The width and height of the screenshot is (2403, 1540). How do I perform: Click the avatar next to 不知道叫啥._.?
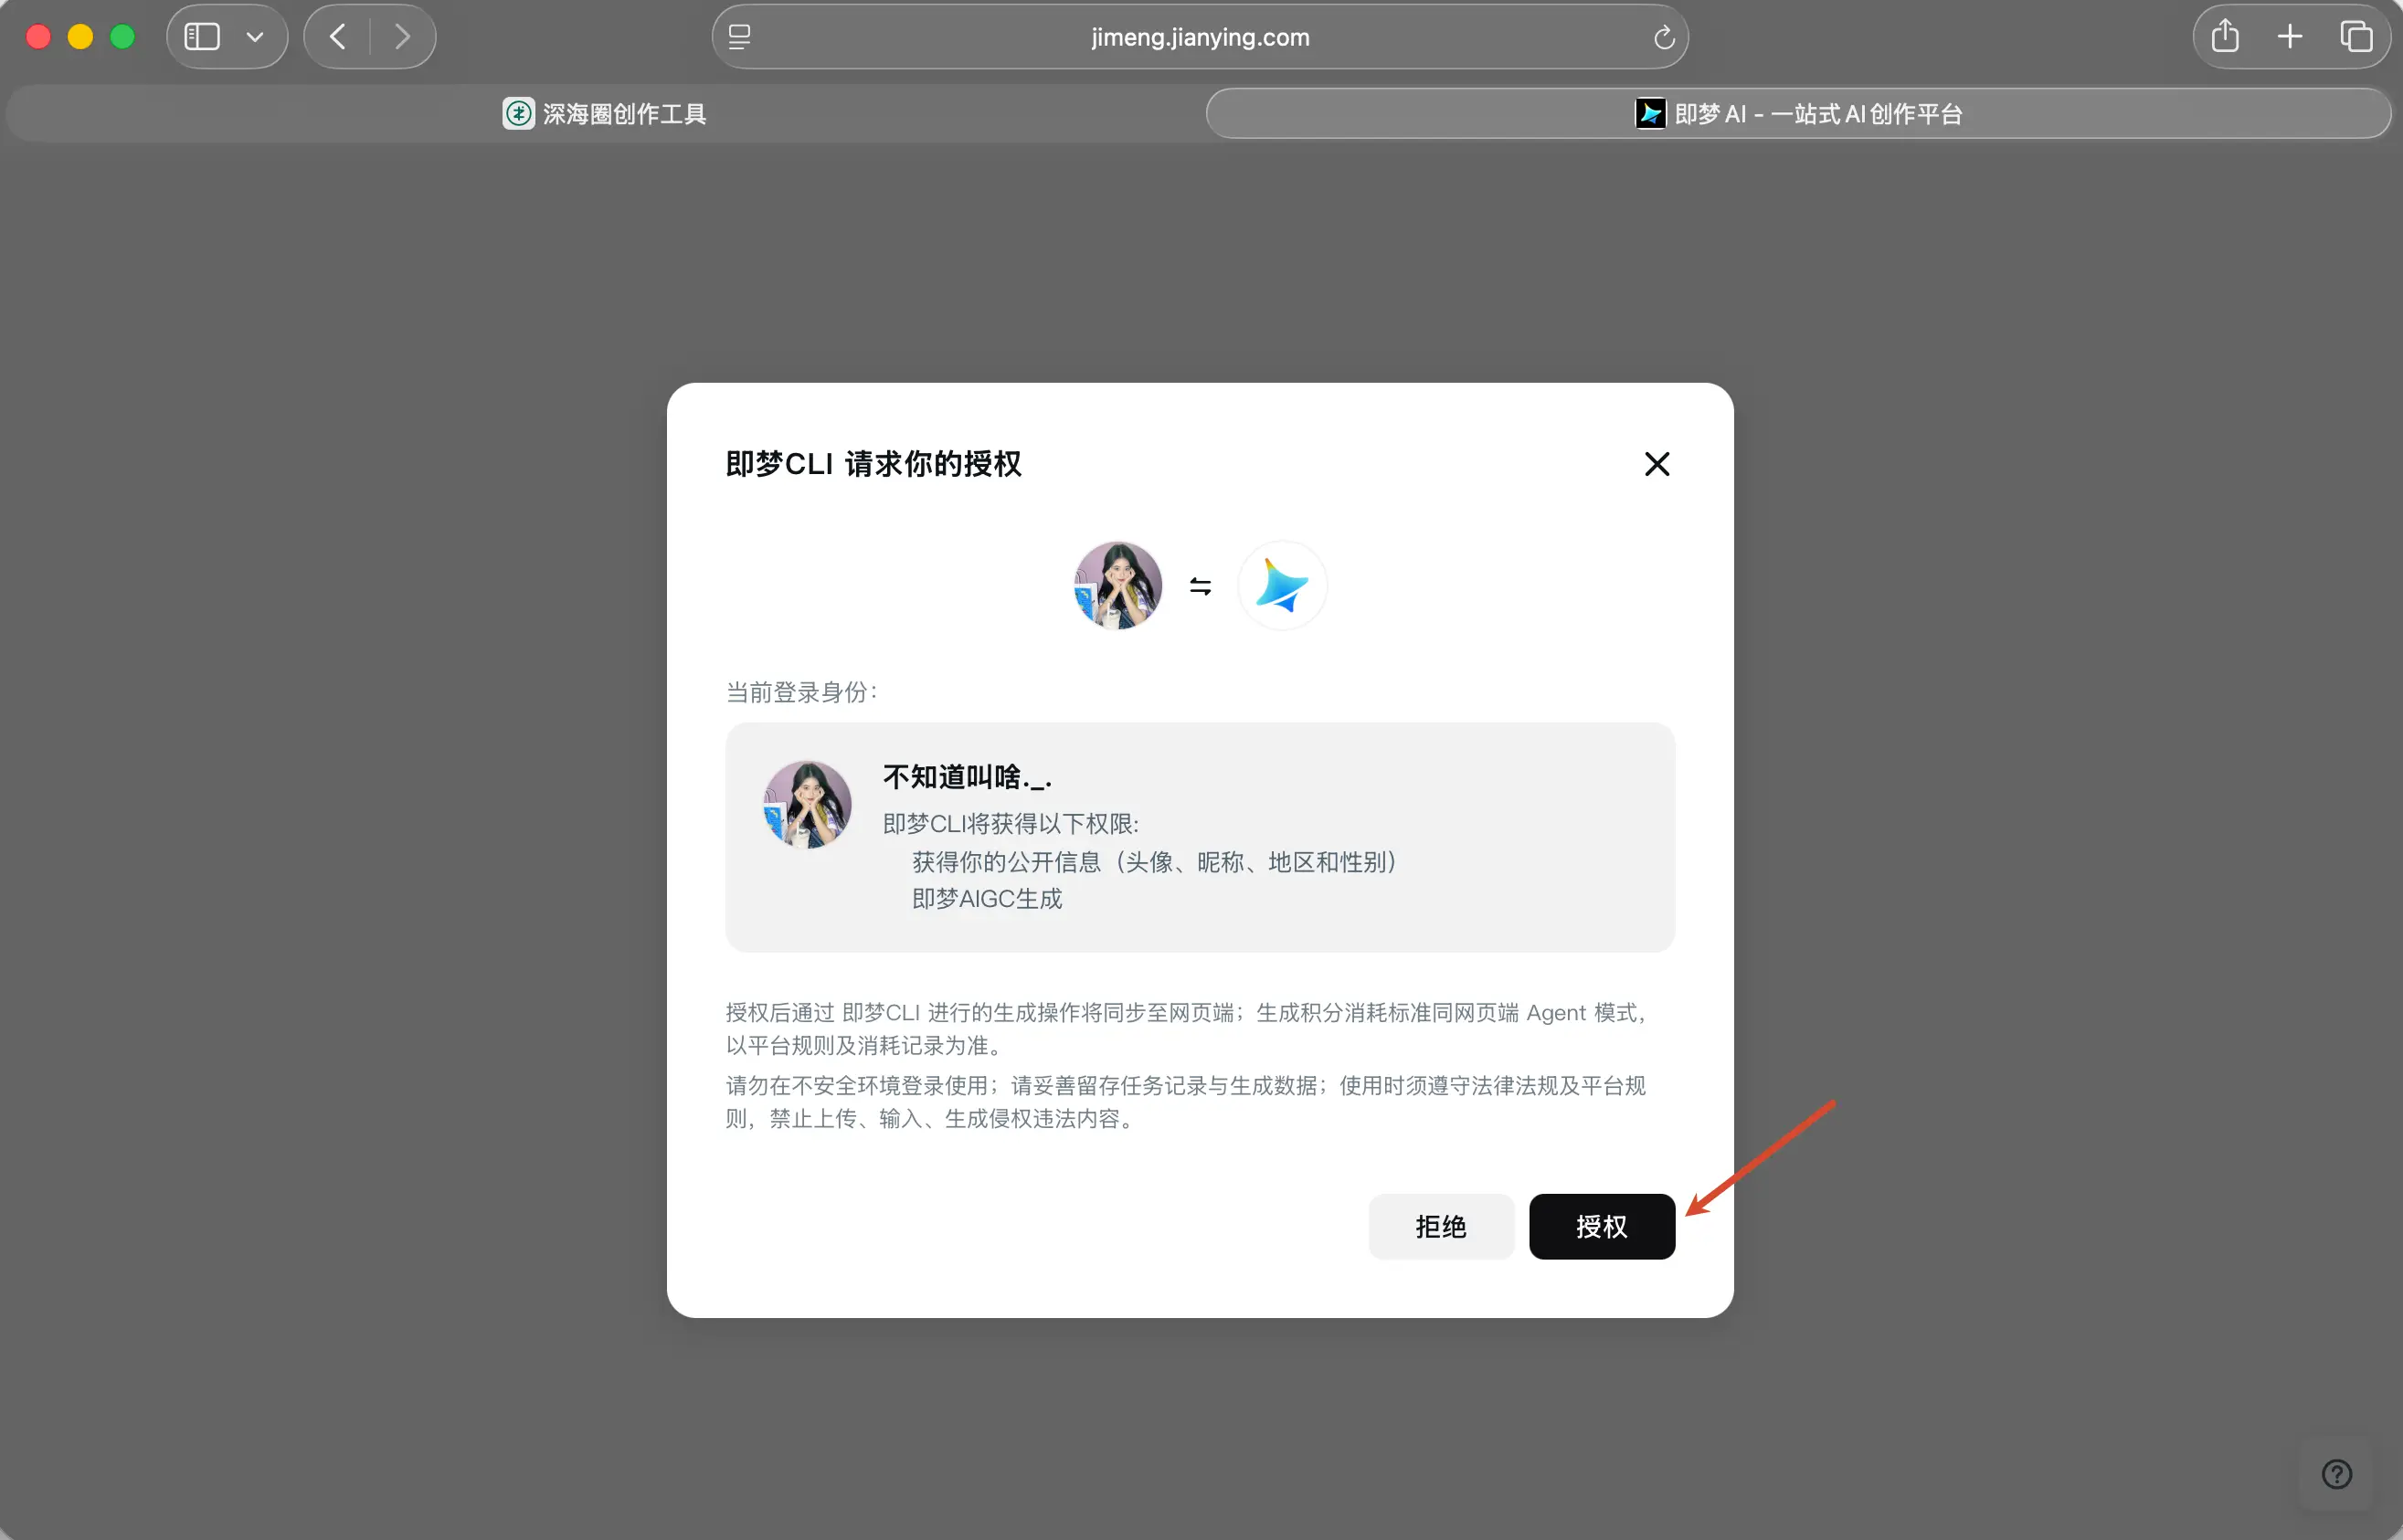pyautogui.click(x=807, y=805)
